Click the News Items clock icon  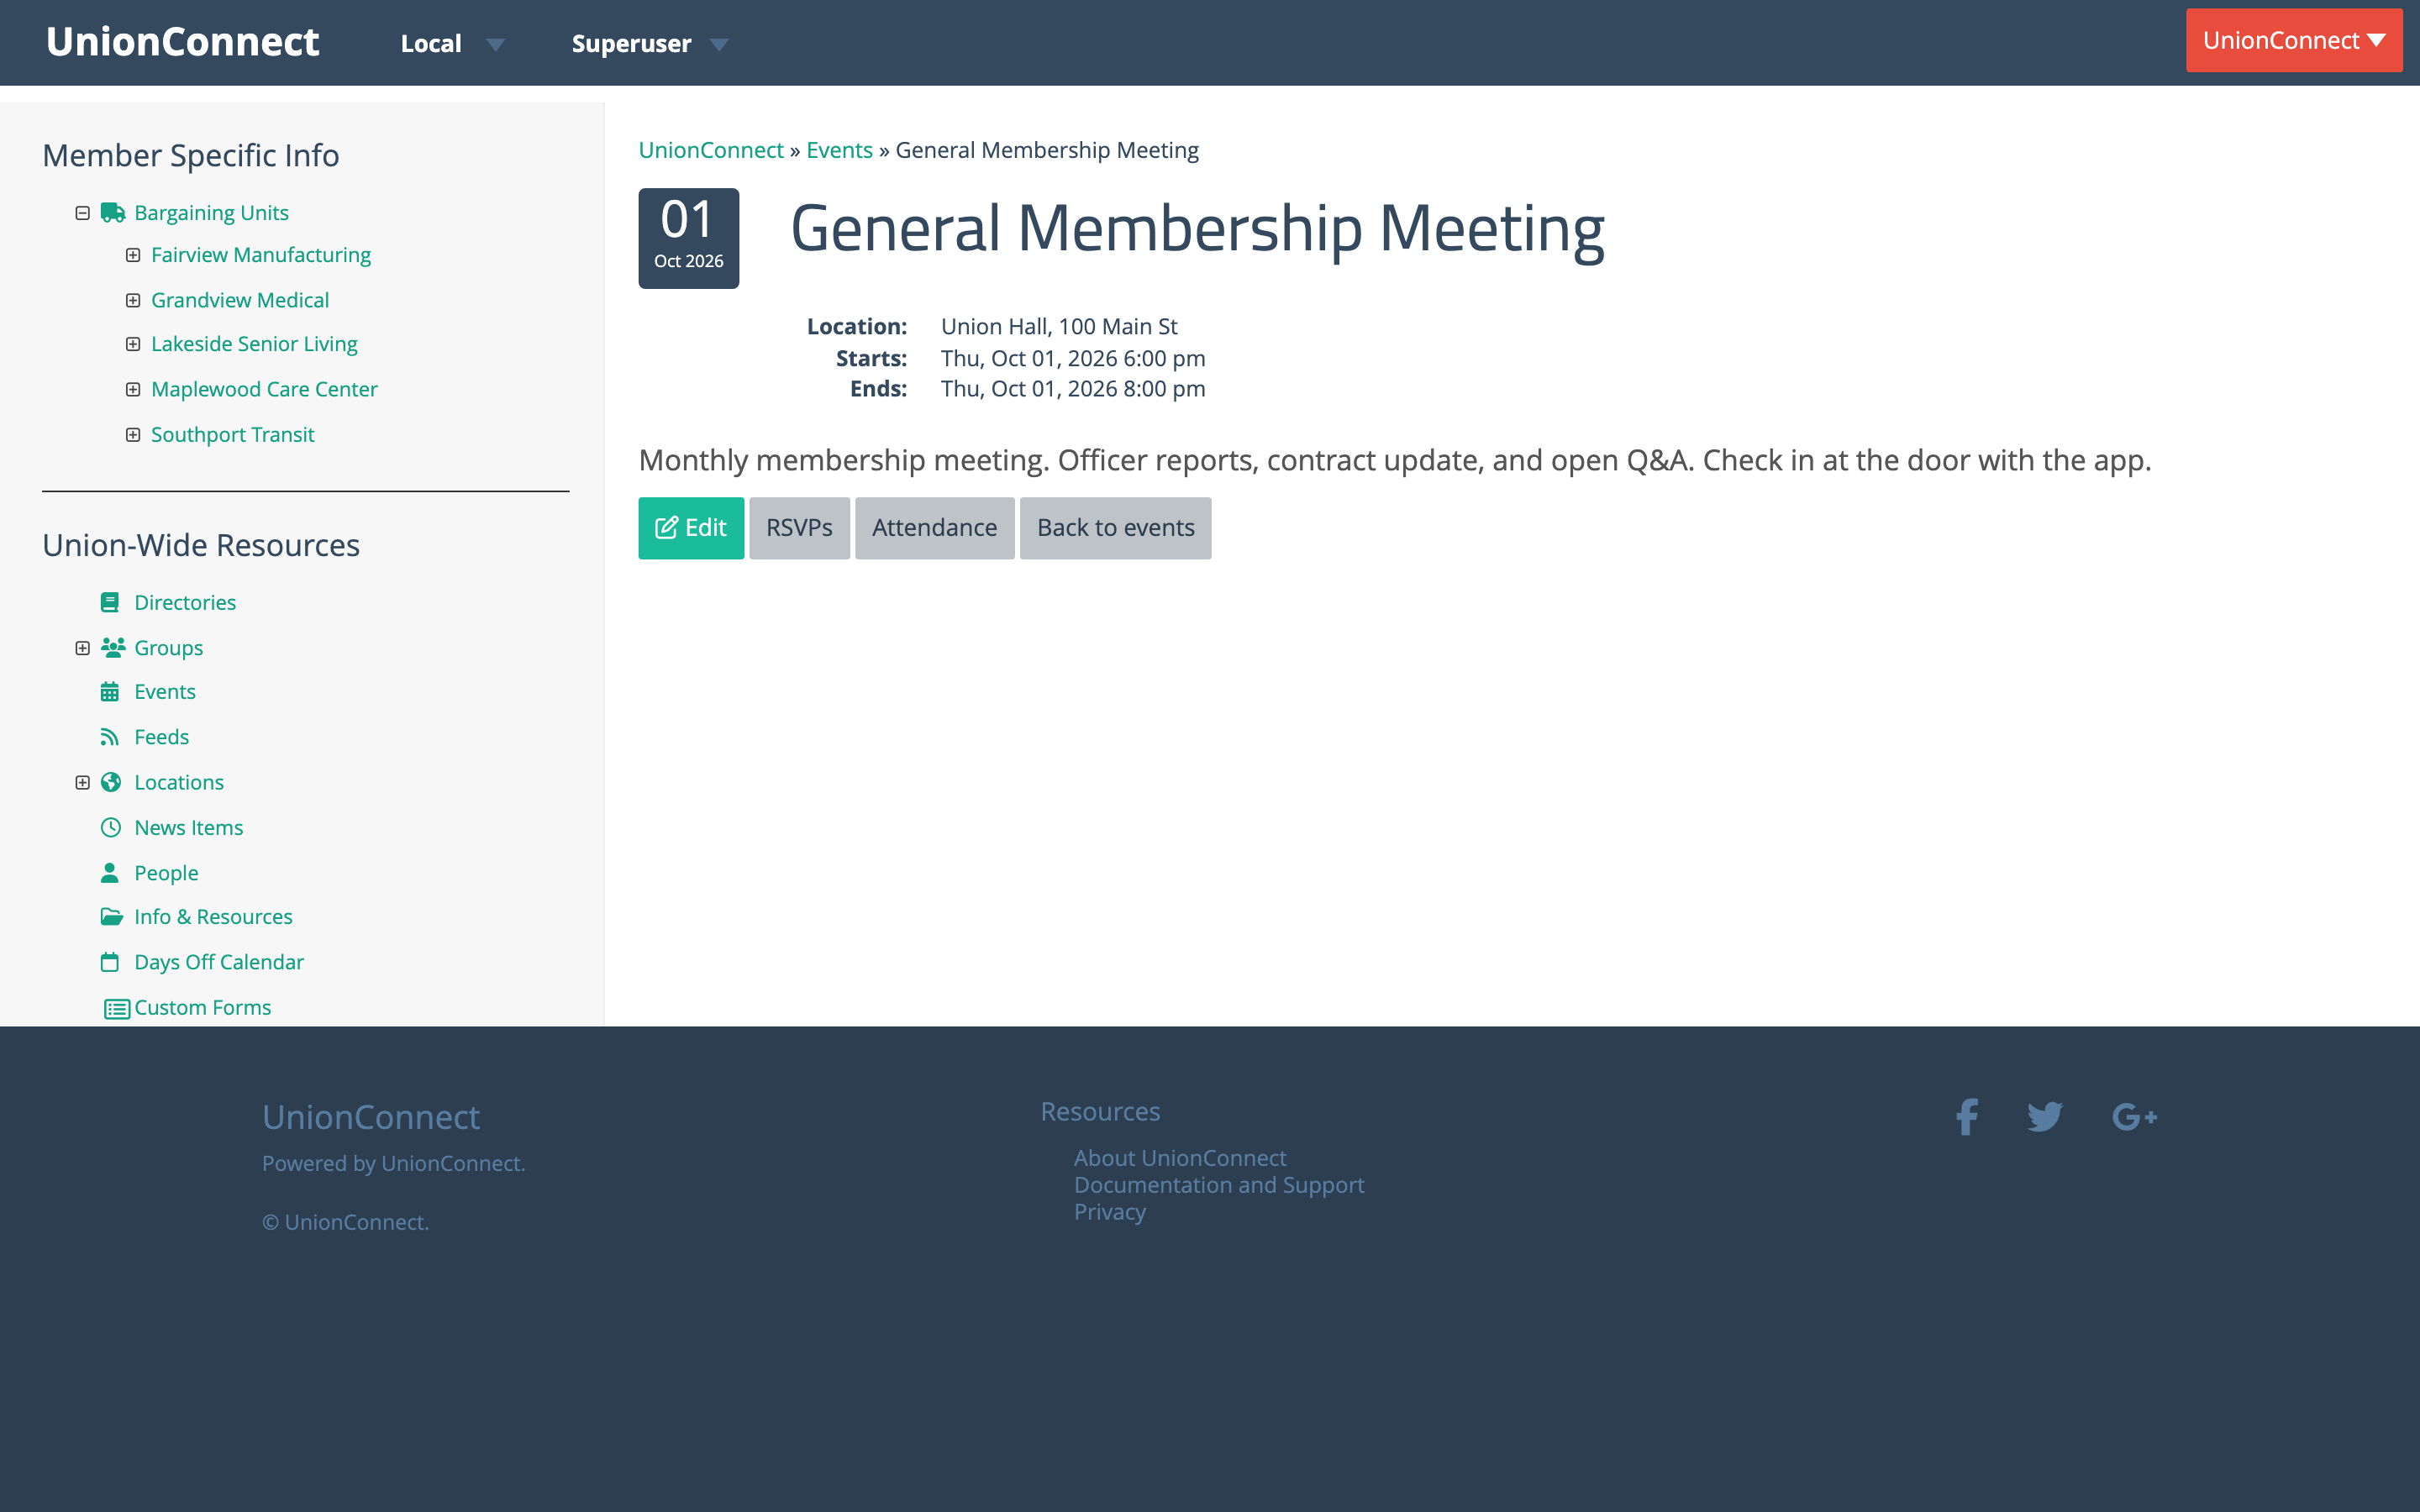[x=111, y=827]
